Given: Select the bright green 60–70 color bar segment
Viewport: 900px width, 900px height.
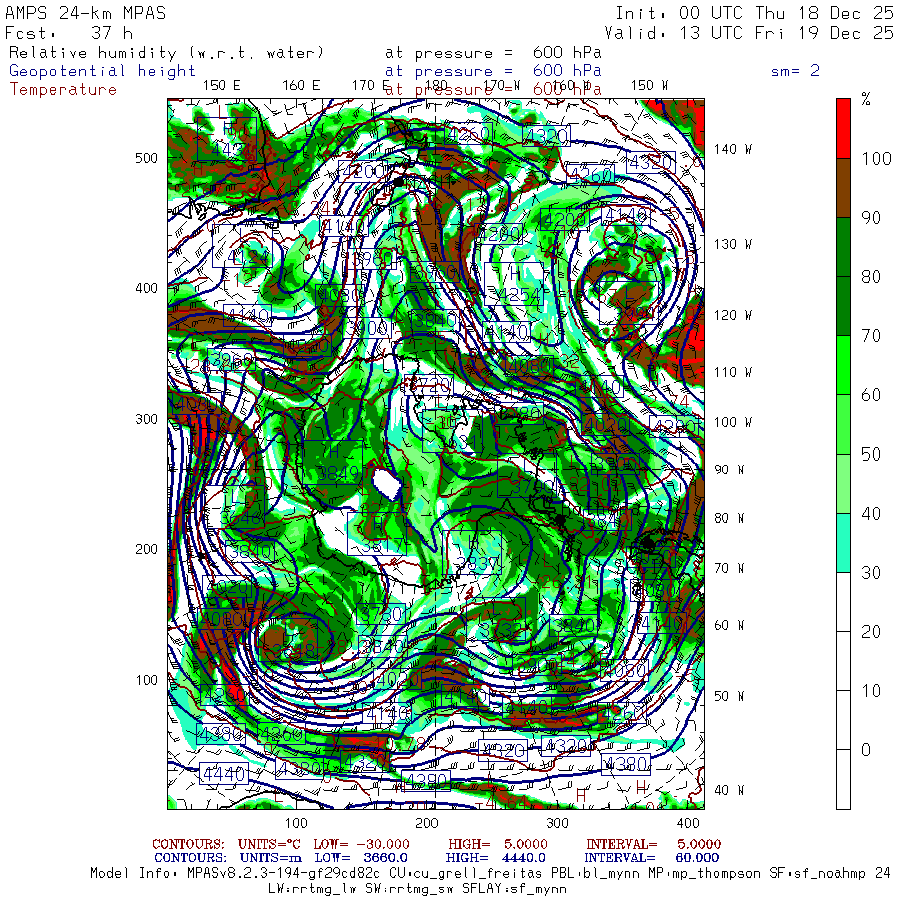Looking at the screenshot, I should pyautogui.click(x=843, y=365).
